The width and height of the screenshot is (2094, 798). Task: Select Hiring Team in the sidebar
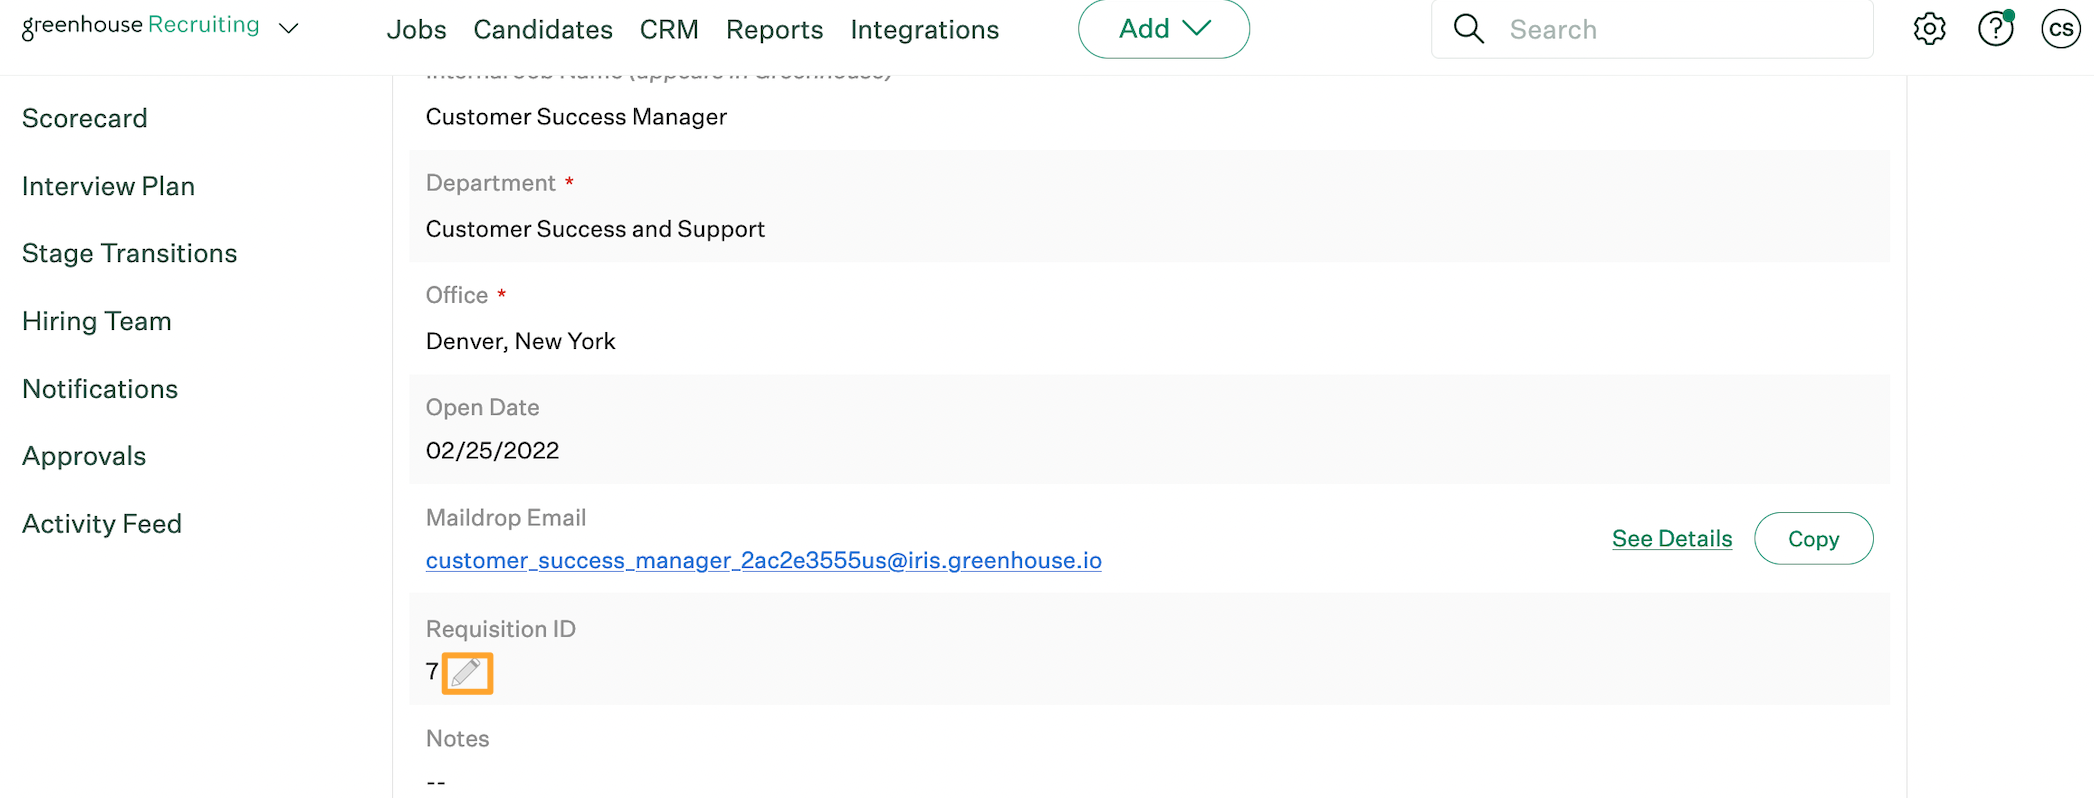point(97,321)
